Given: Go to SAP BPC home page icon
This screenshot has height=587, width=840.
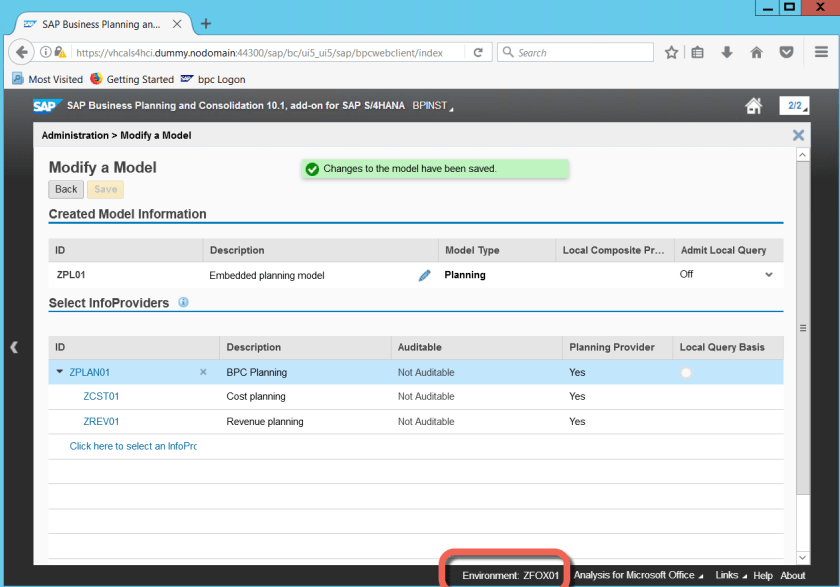Looking at the screenshot, I should pos(754,106).
